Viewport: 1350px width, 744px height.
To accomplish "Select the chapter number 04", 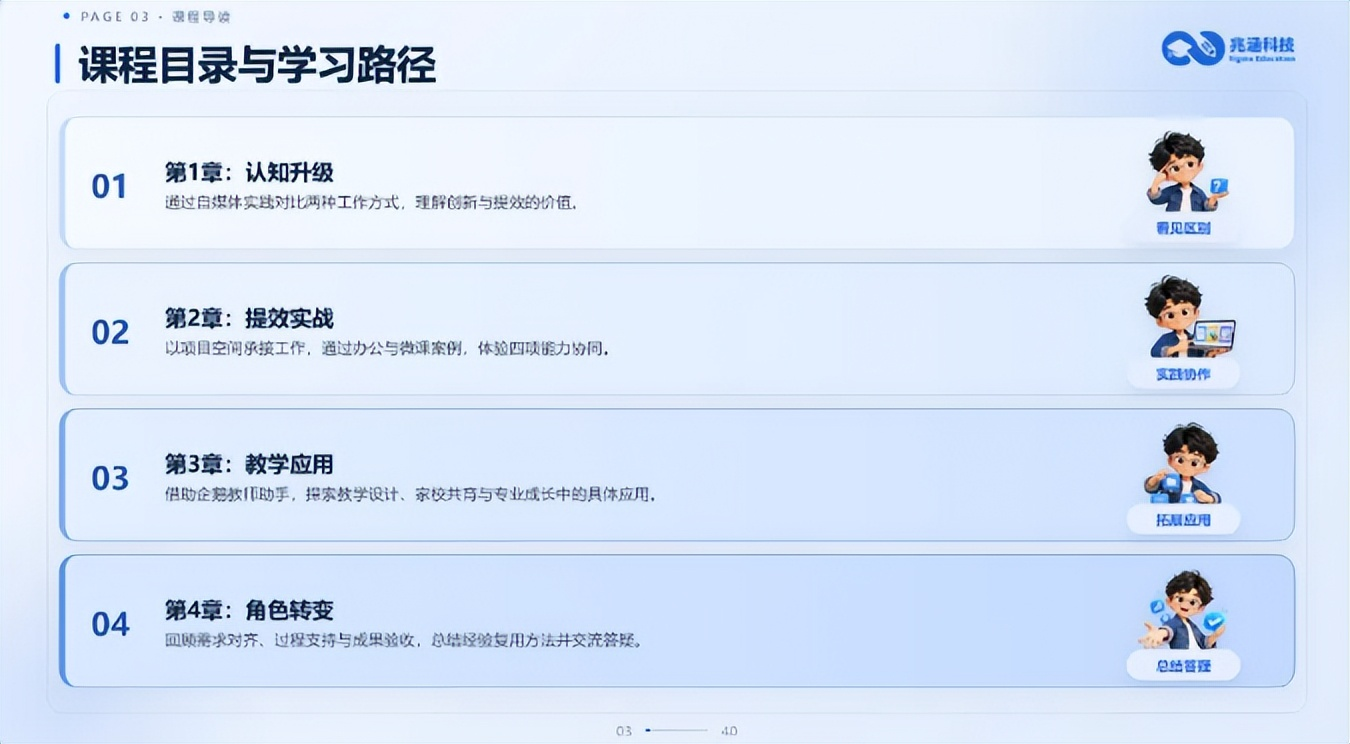I will [110, 625].
